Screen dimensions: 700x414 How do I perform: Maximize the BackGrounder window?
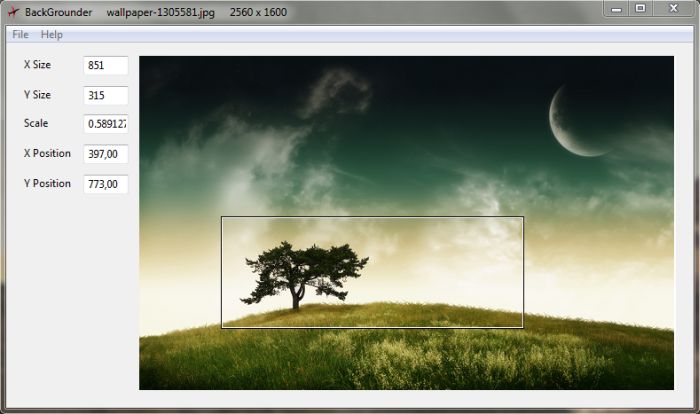(x=641, y=8)
